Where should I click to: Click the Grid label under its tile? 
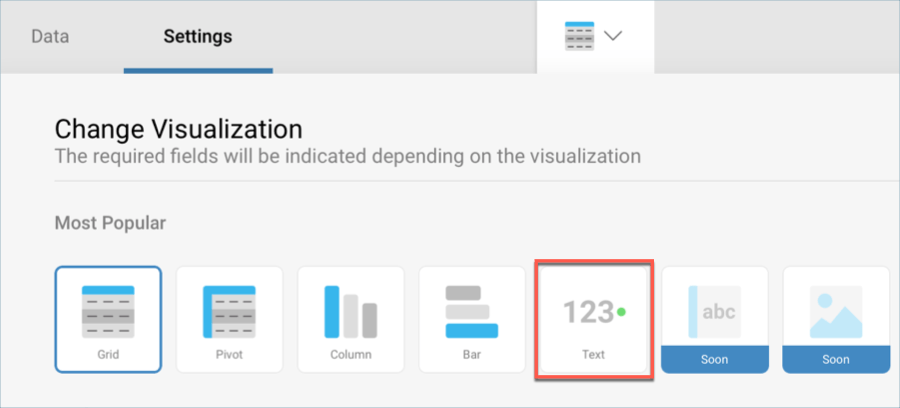tap(108, 355)
